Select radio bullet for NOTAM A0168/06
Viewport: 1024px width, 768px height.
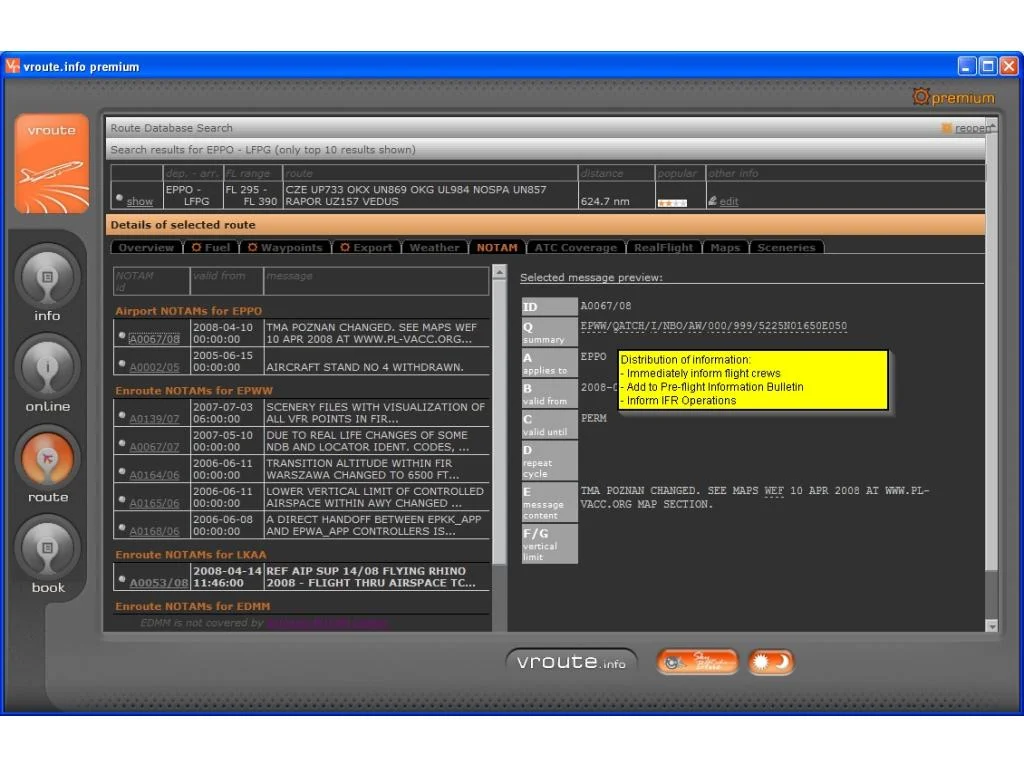click(x=121, y=527)
